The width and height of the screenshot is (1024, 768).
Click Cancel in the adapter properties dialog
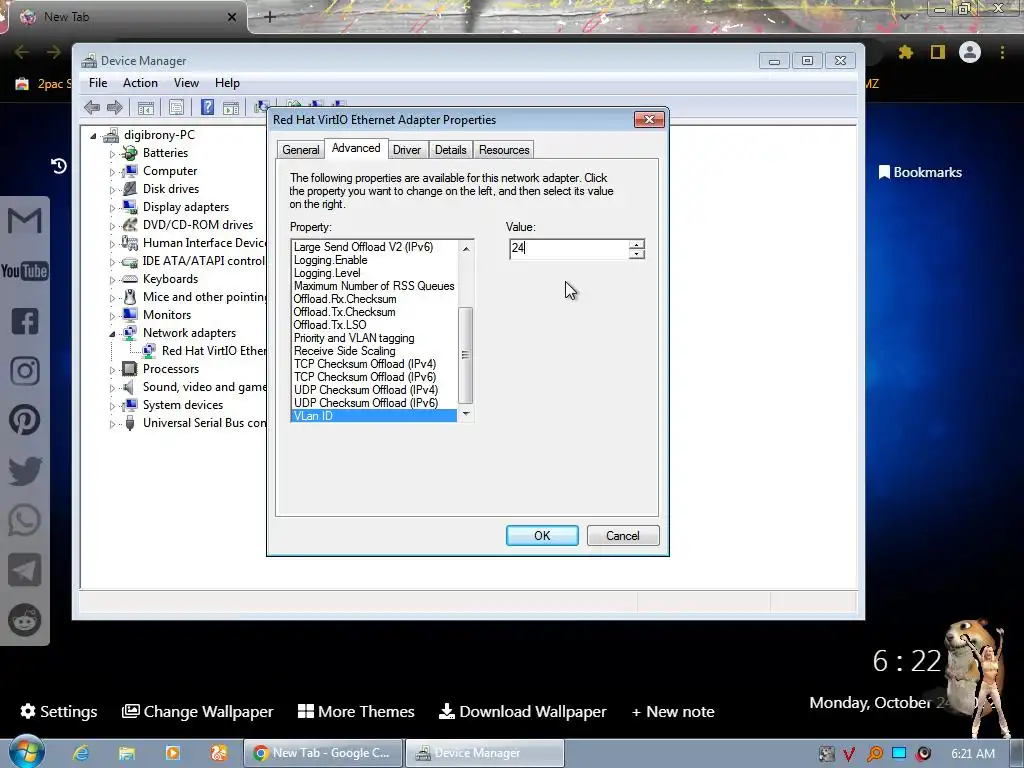pyautogui.click(x=623, y=536)
